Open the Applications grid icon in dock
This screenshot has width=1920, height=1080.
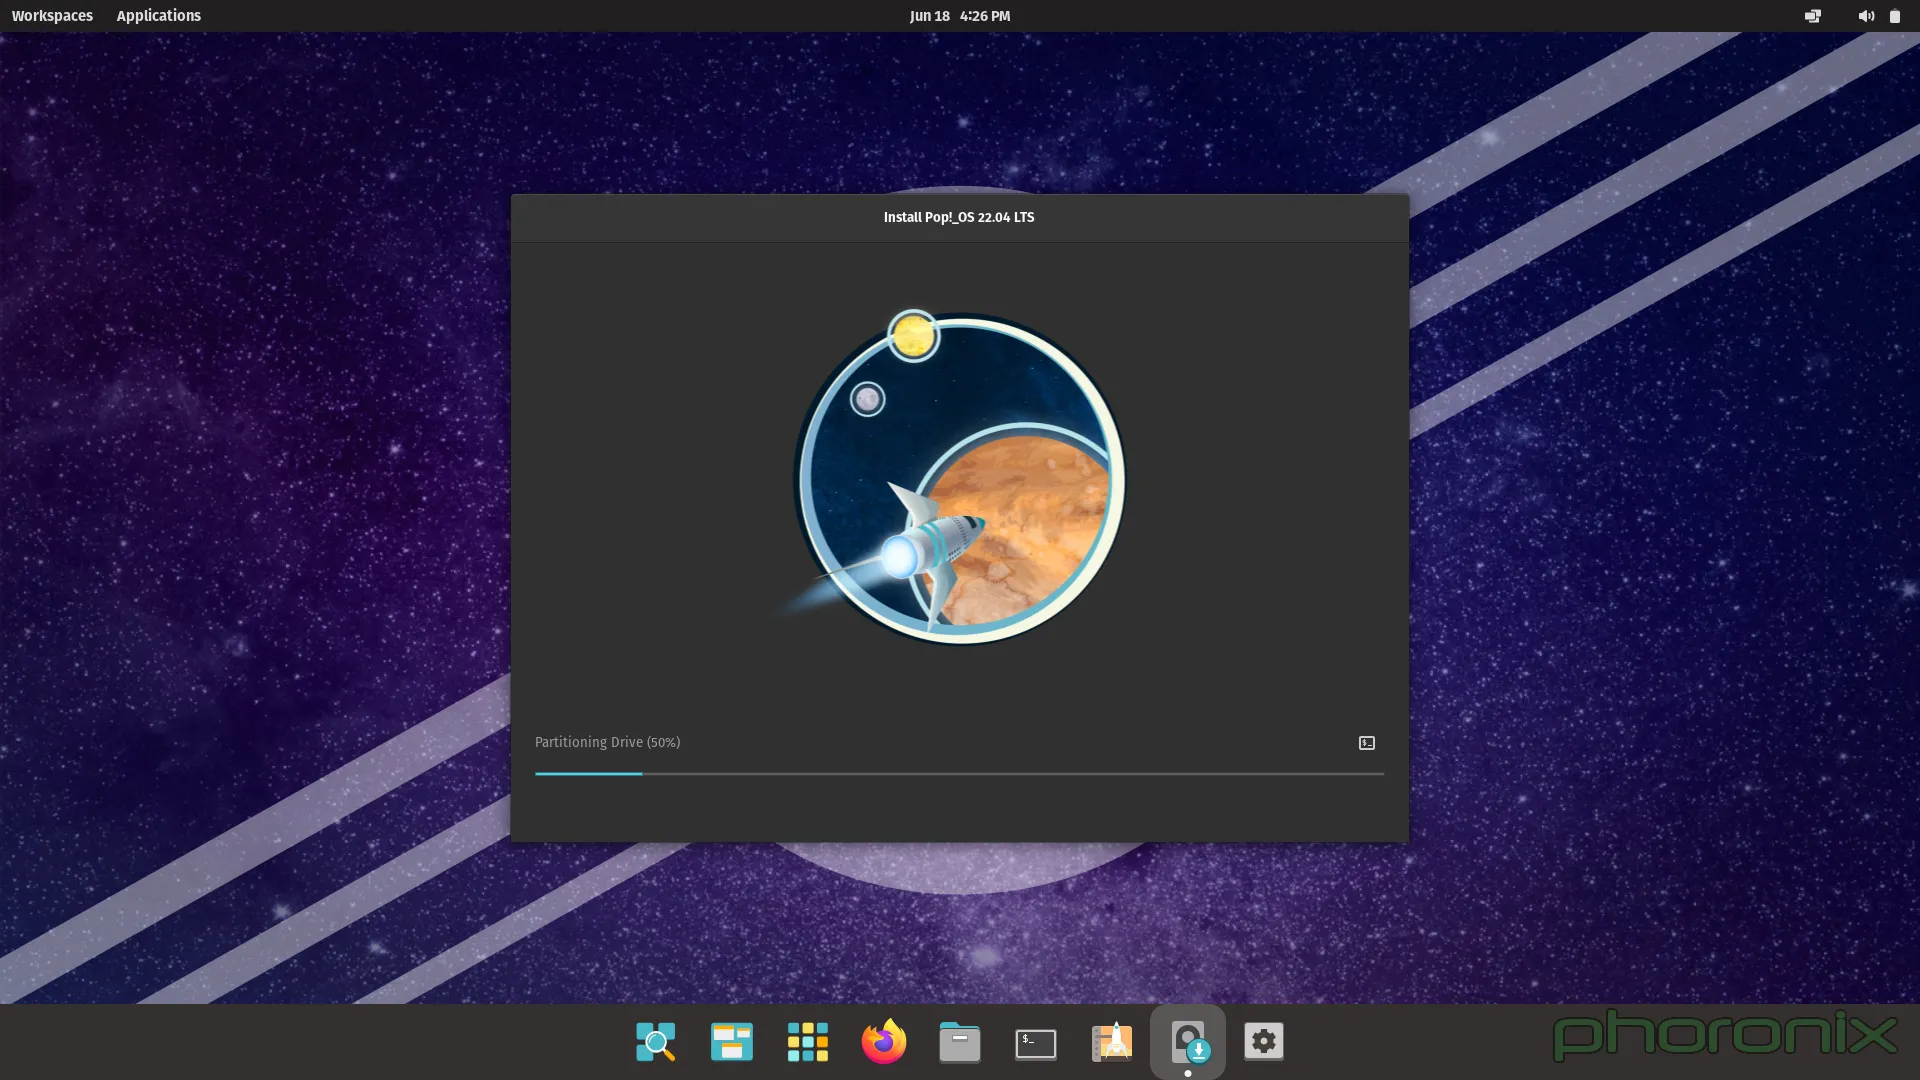(x=808, y=1042)
